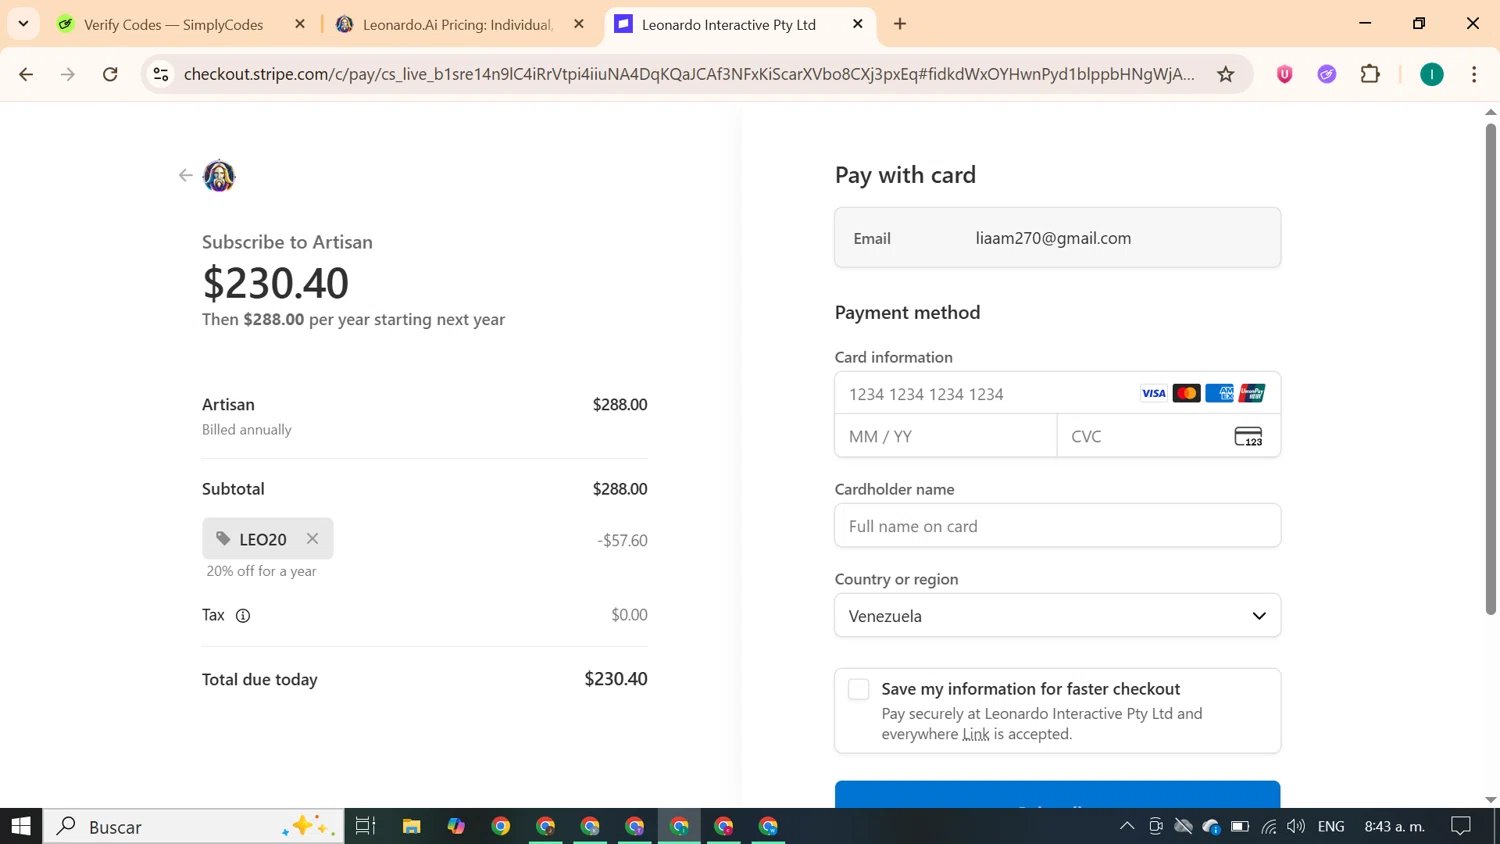Open the Extensions puzzle menu
The height and width of the screenshot is (844, 1500).
(1370, 74)
